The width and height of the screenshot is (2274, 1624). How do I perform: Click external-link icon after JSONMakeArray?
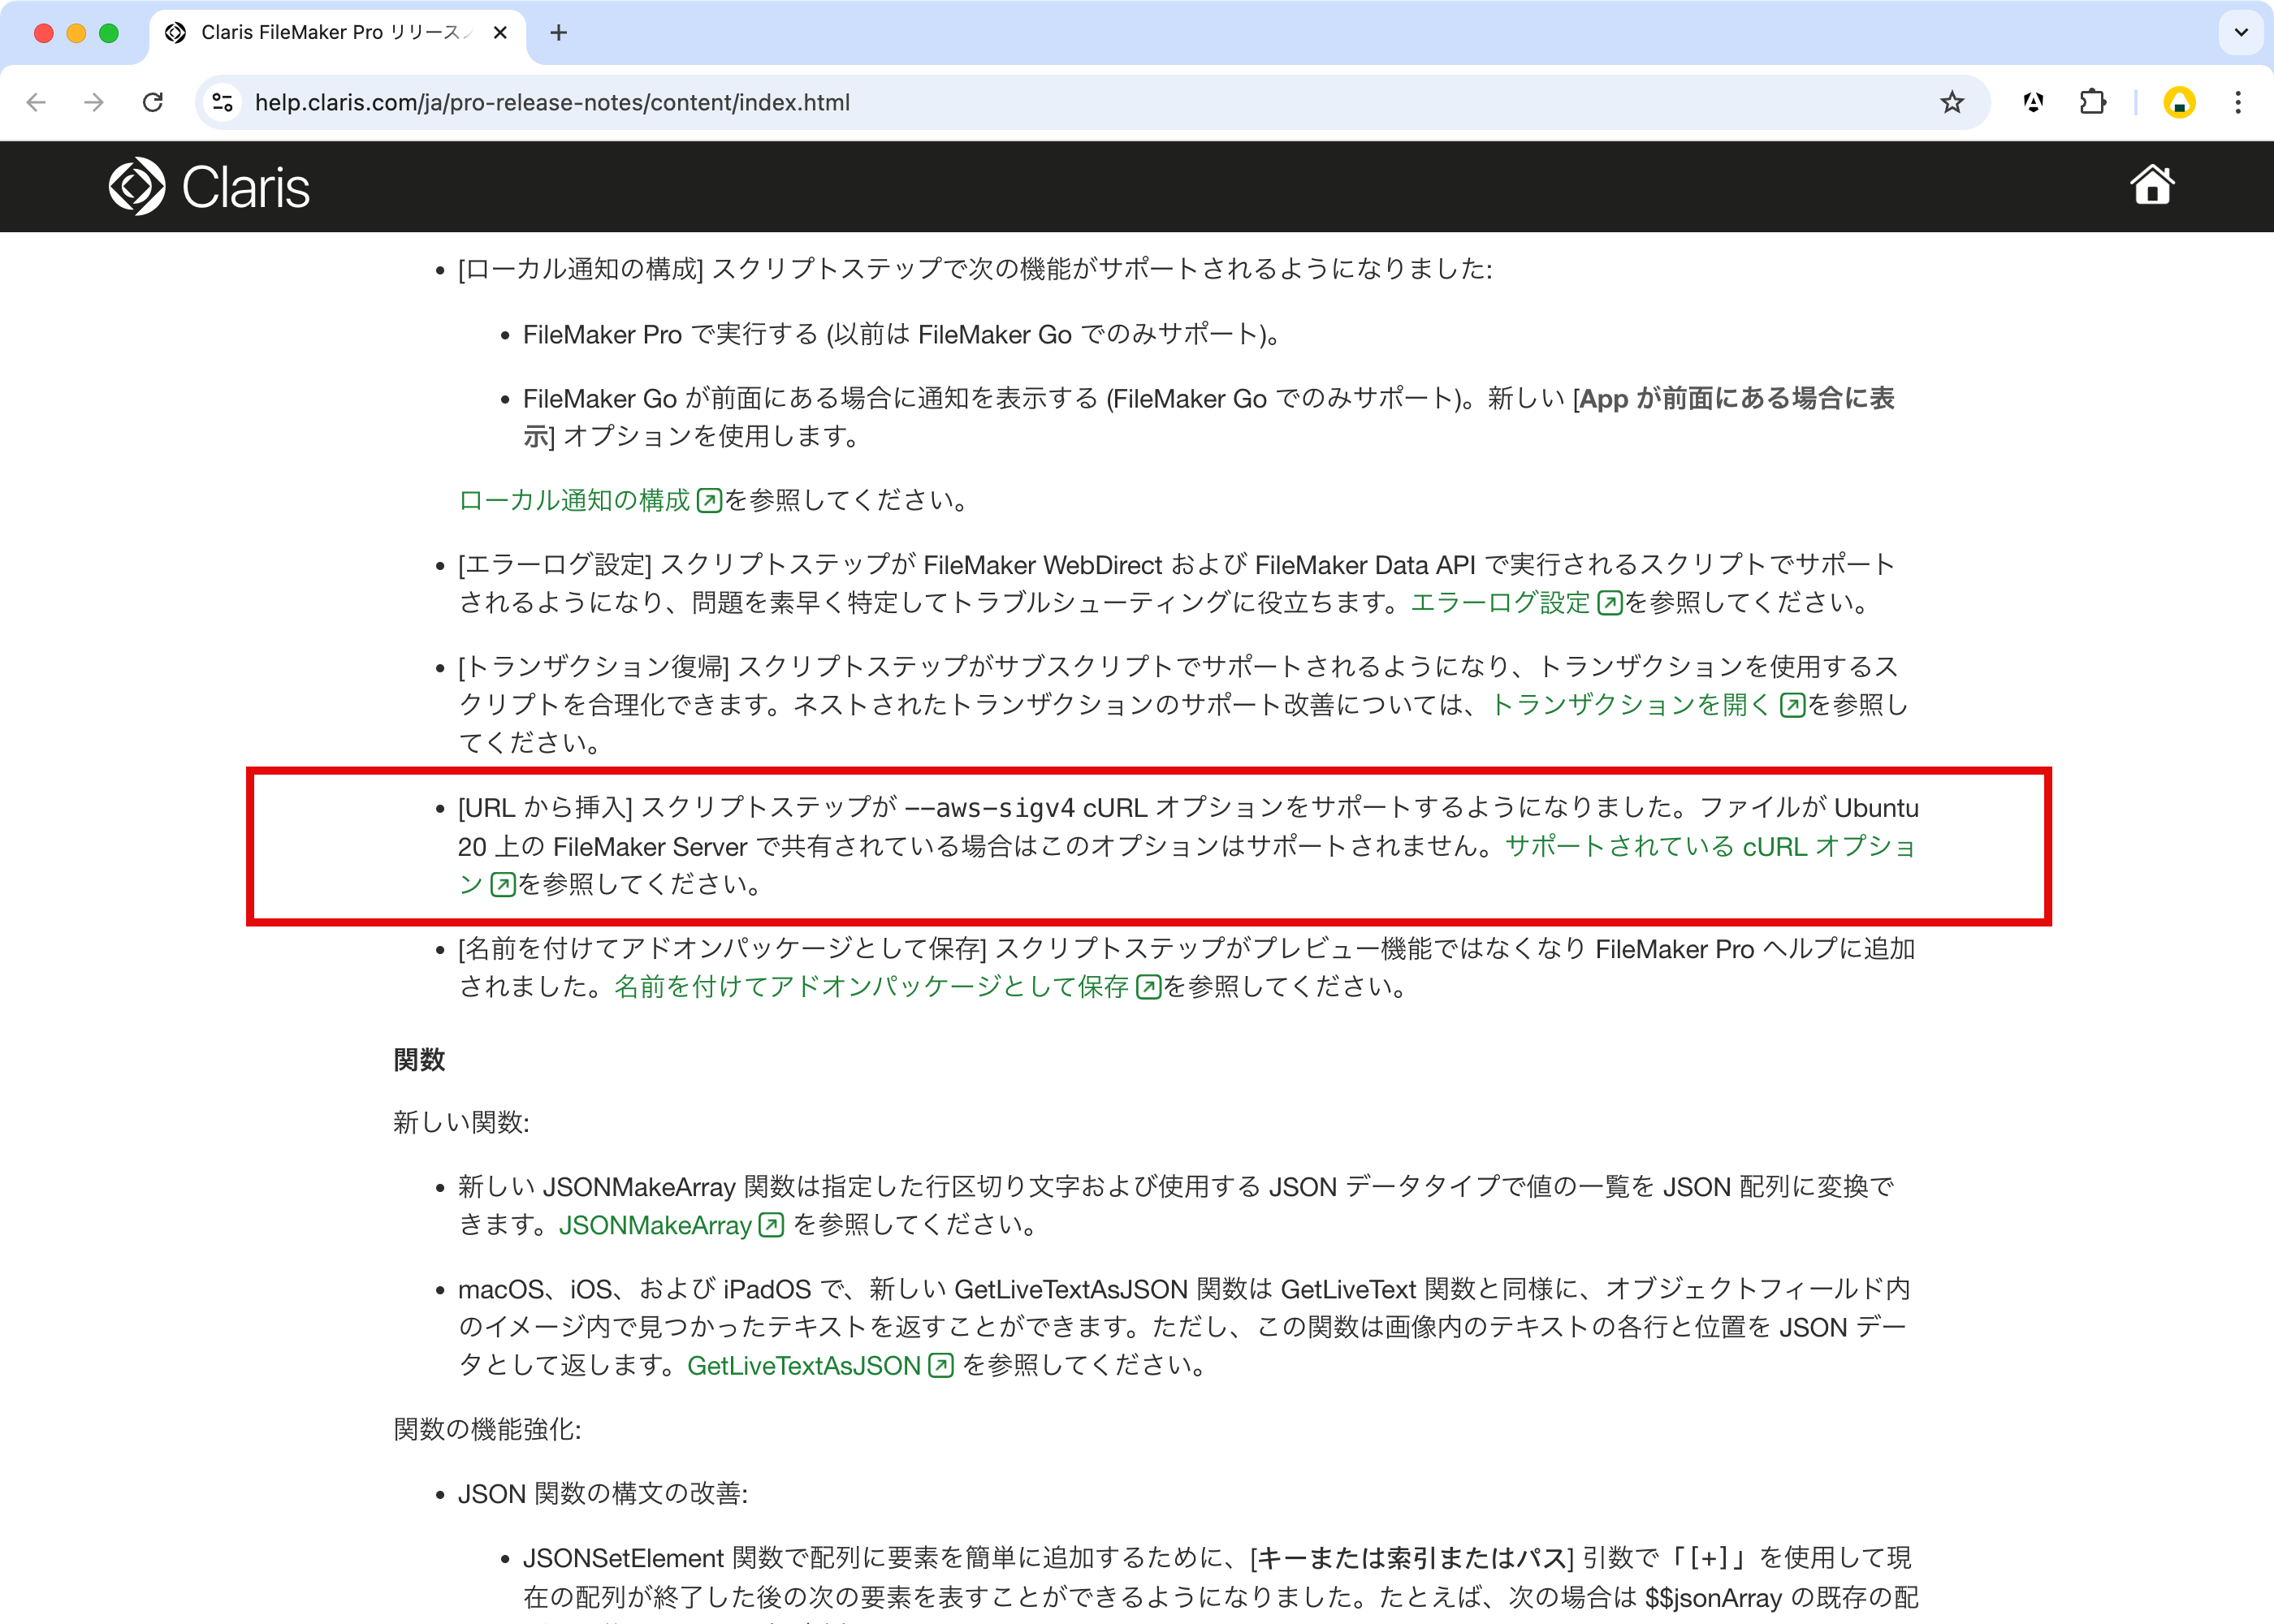coord(771,1225)
